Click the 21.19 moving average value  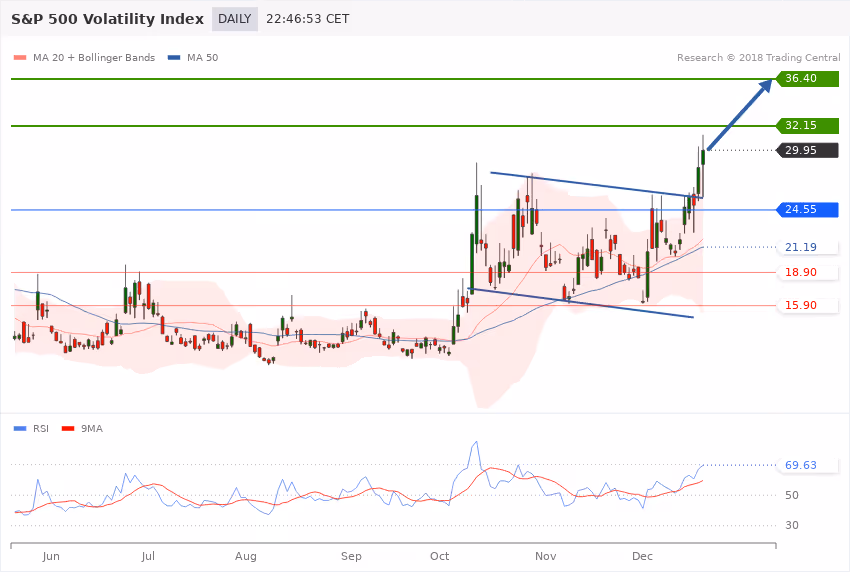click(x=801, y=248)
